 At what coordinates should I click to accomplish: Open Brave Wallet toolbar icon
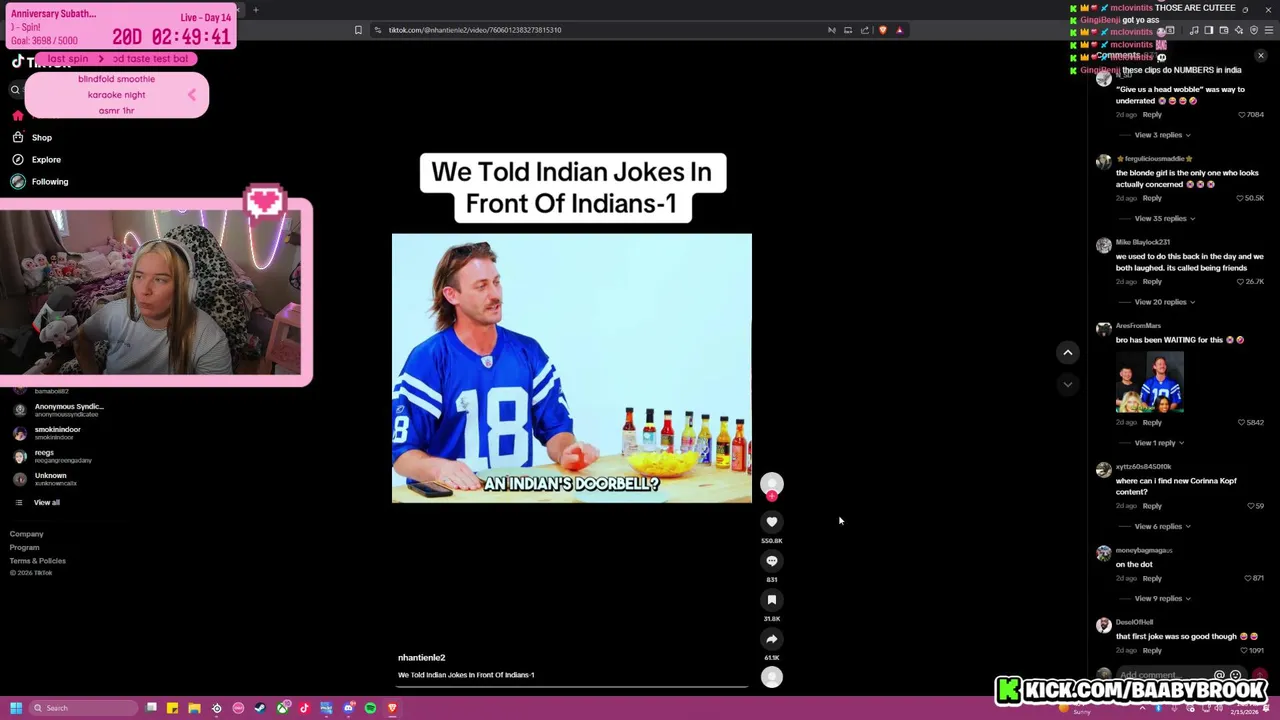(1223, 30)
